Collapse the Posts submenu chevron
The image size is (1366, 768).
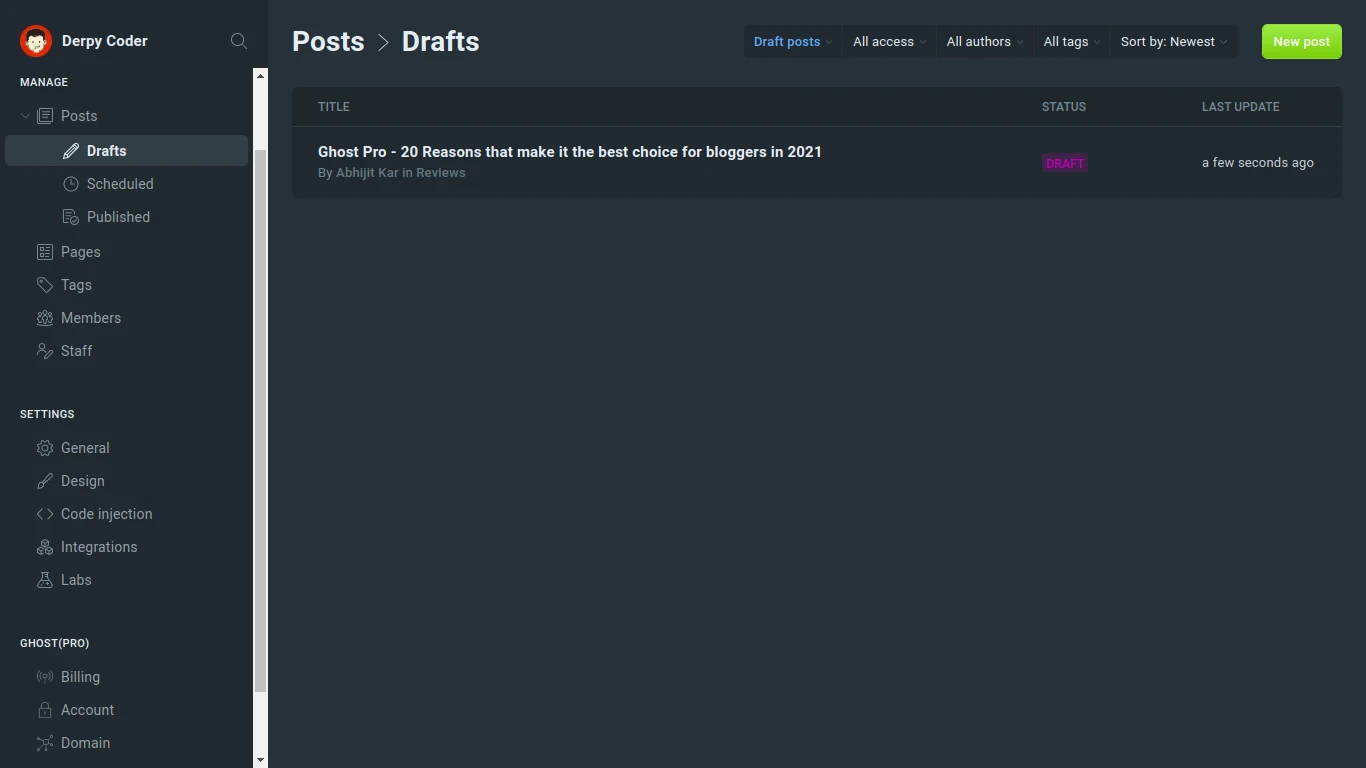click(25, 116)
